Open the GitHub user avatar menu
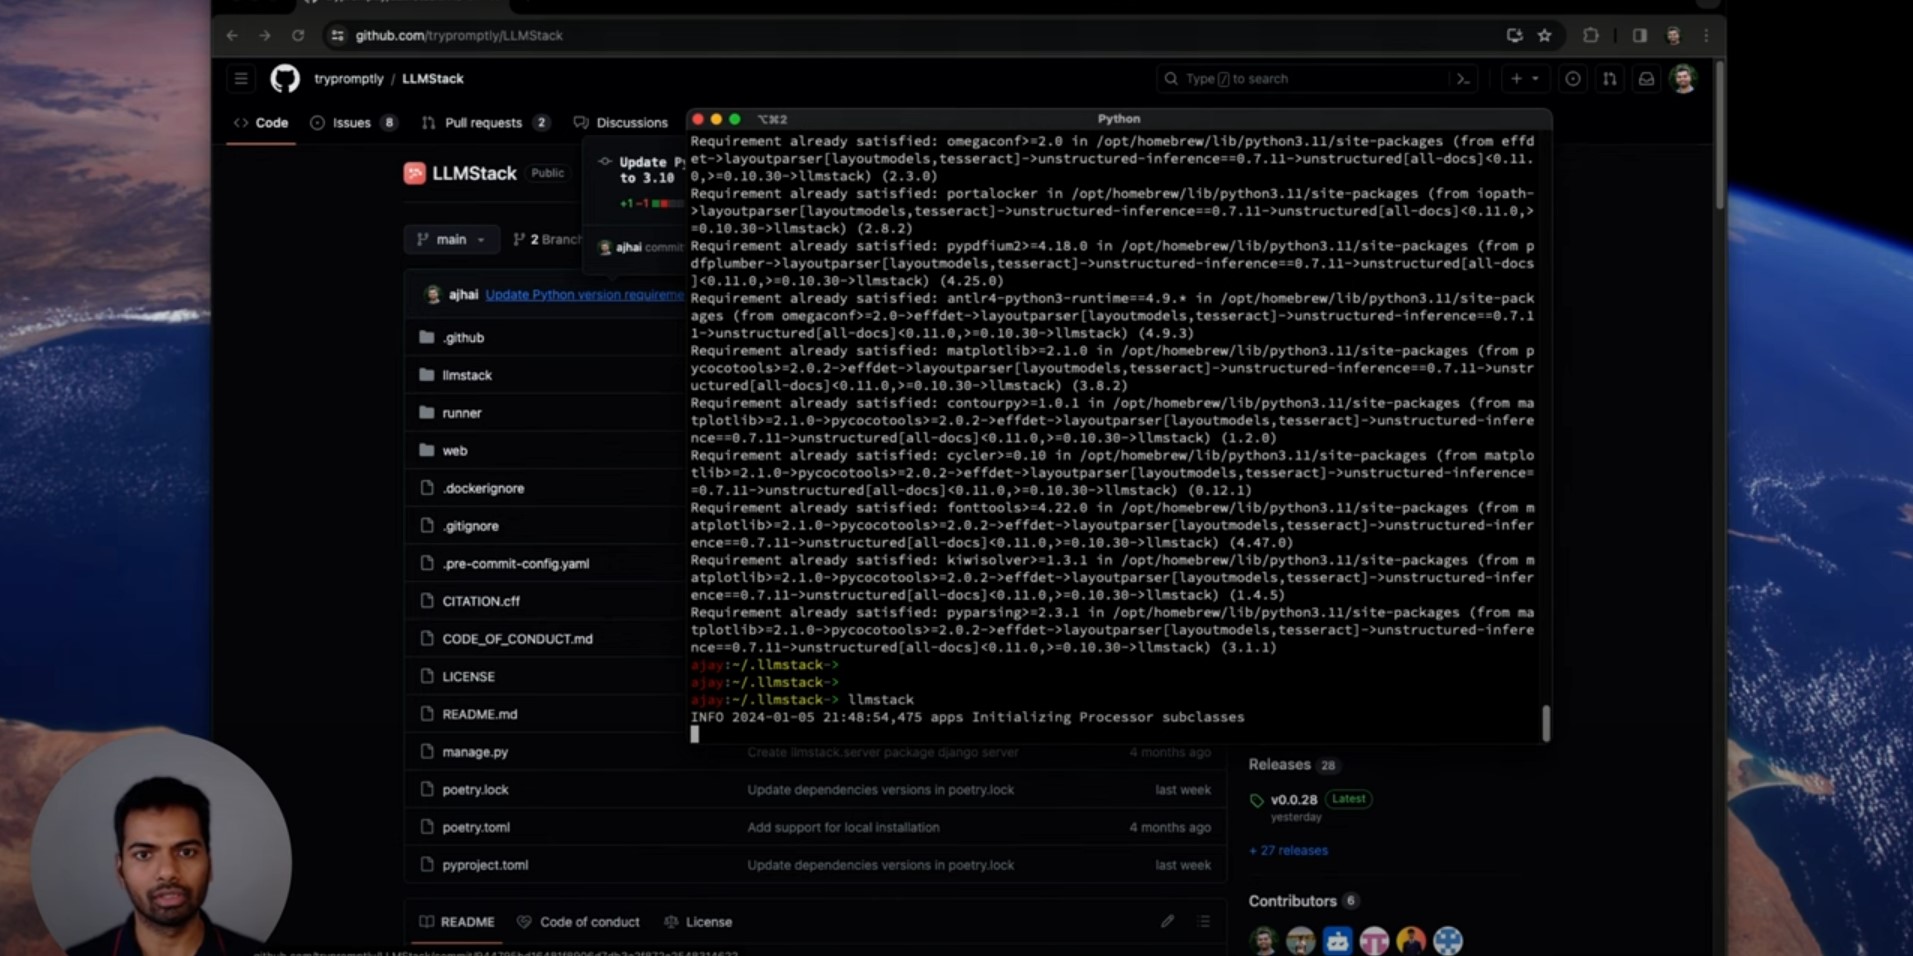The height and width of the screenshot is (956, 1913). [1684, 78]
